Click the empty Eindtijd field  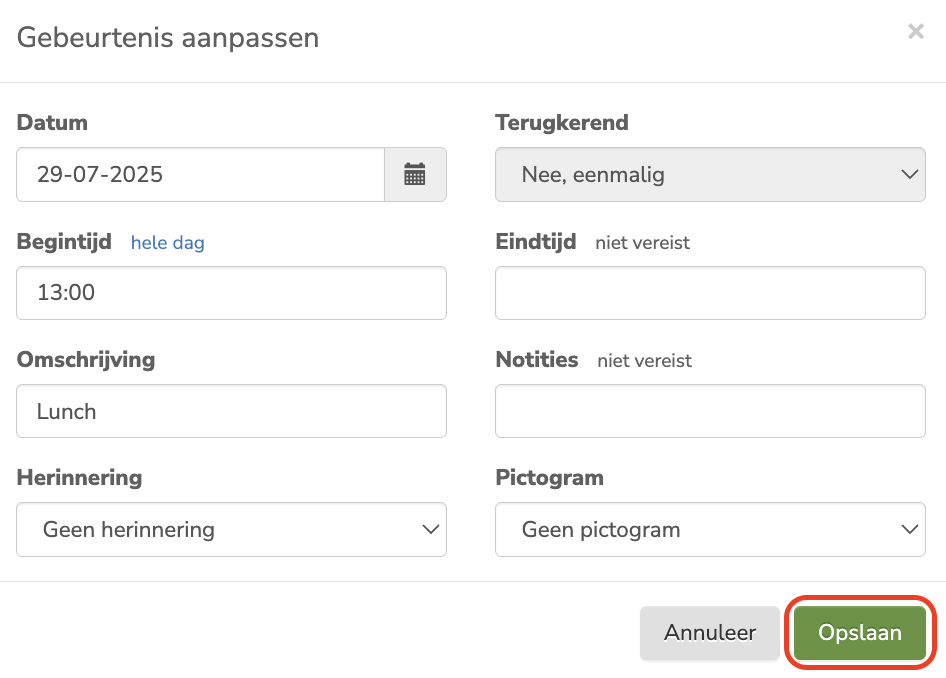coord(710,293)
